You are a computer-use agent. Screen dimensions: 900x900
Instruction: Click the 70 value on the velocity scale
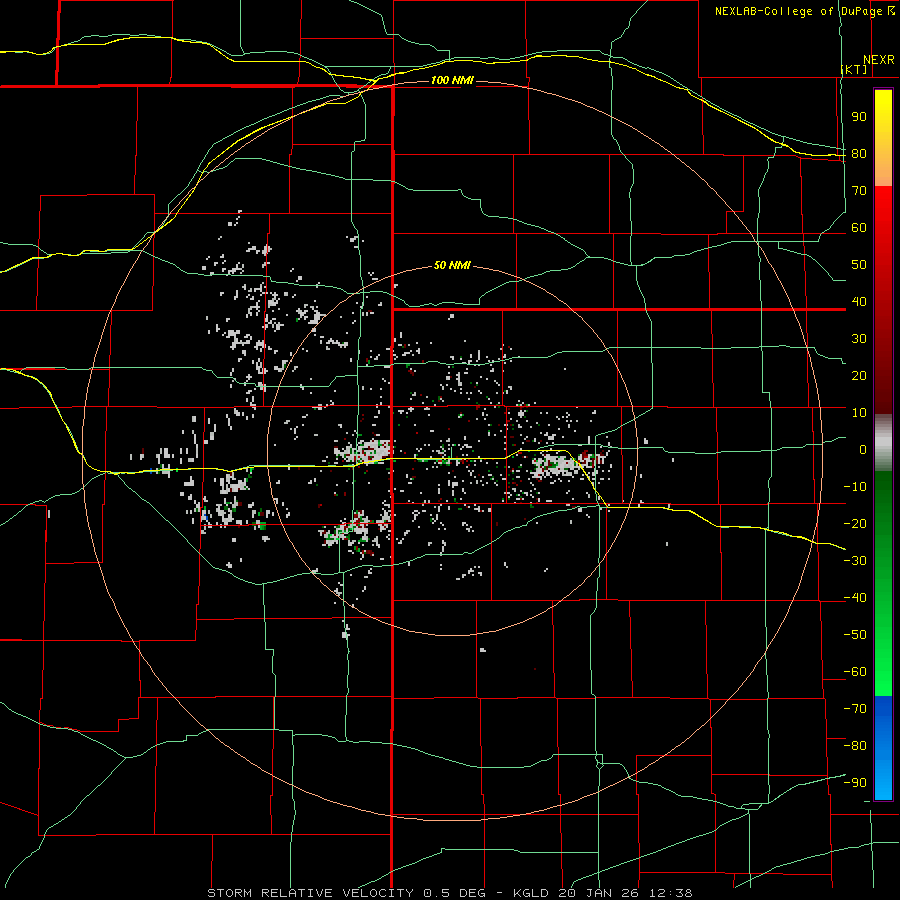[859, 191]
